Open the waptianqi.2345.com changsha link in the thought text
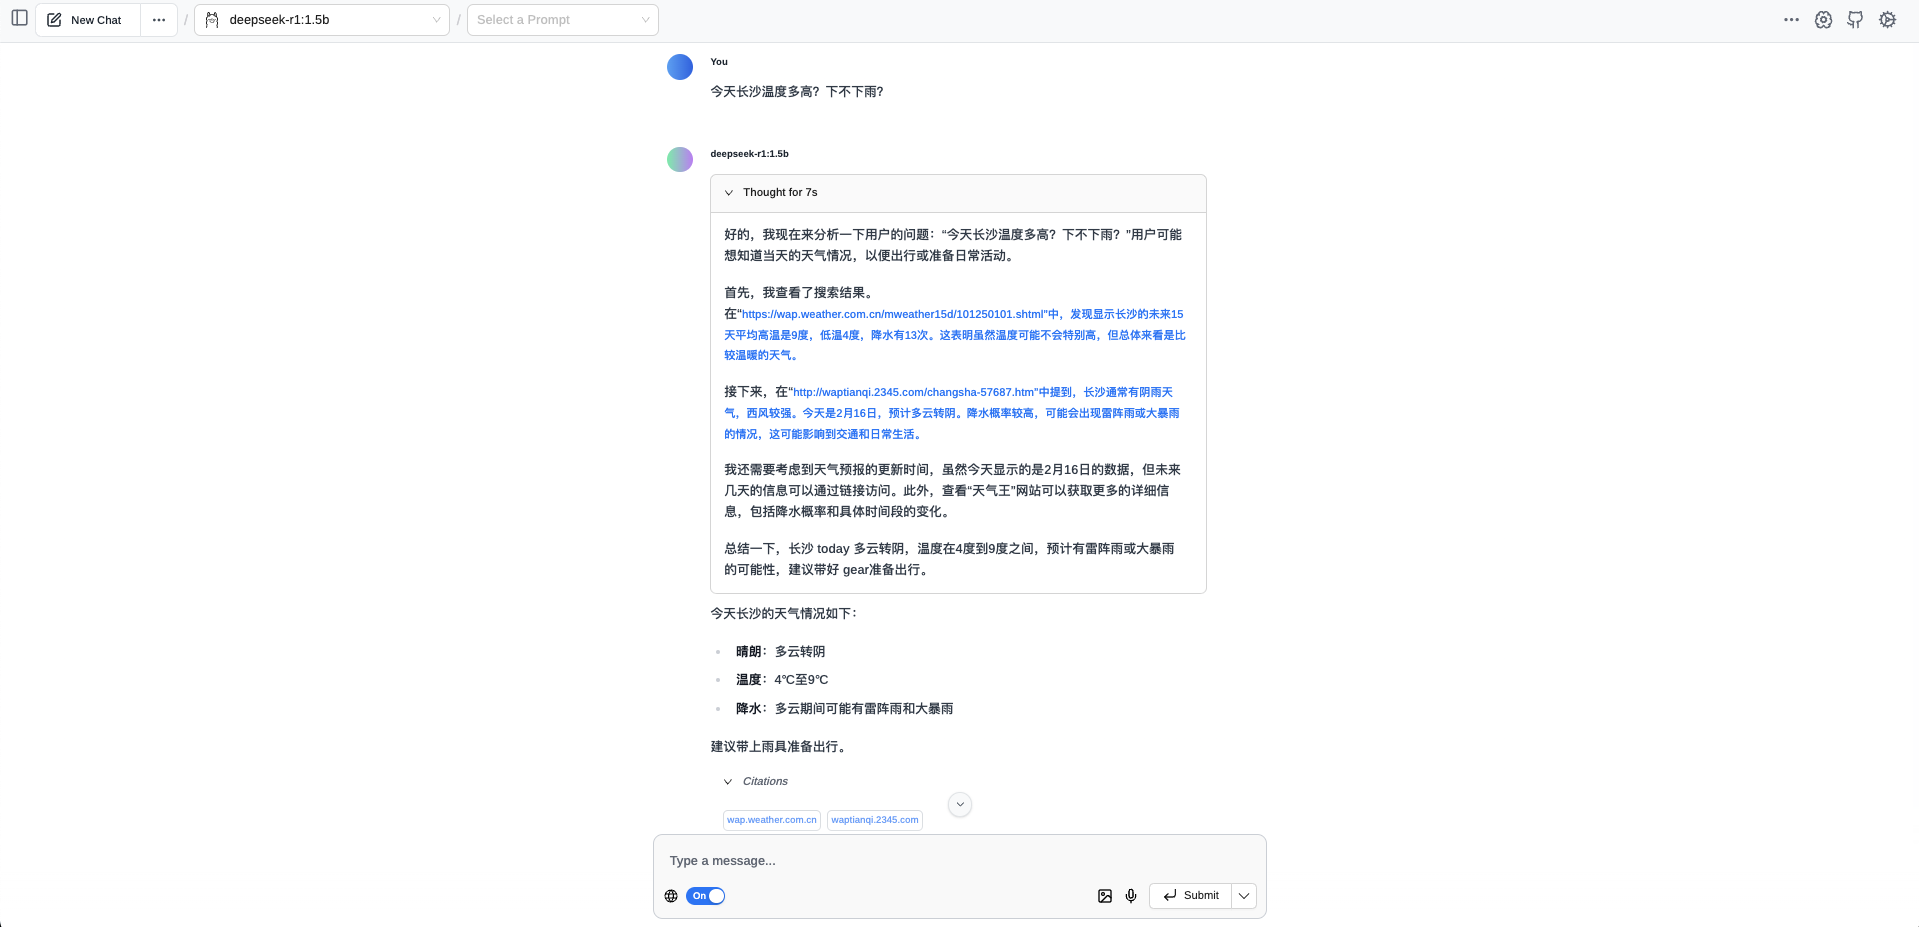This screenshot has height=927, width=1919. (x=913, y=392)
